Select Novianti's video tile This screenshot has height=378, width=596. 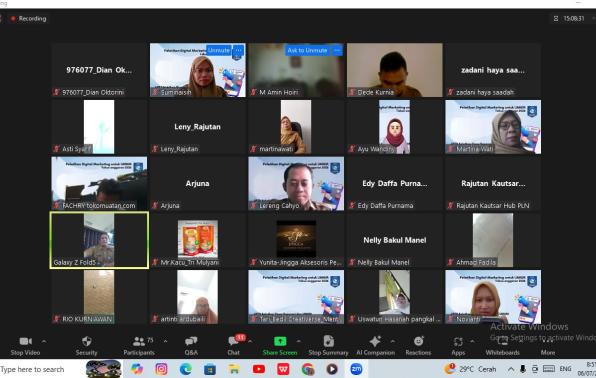493,297
